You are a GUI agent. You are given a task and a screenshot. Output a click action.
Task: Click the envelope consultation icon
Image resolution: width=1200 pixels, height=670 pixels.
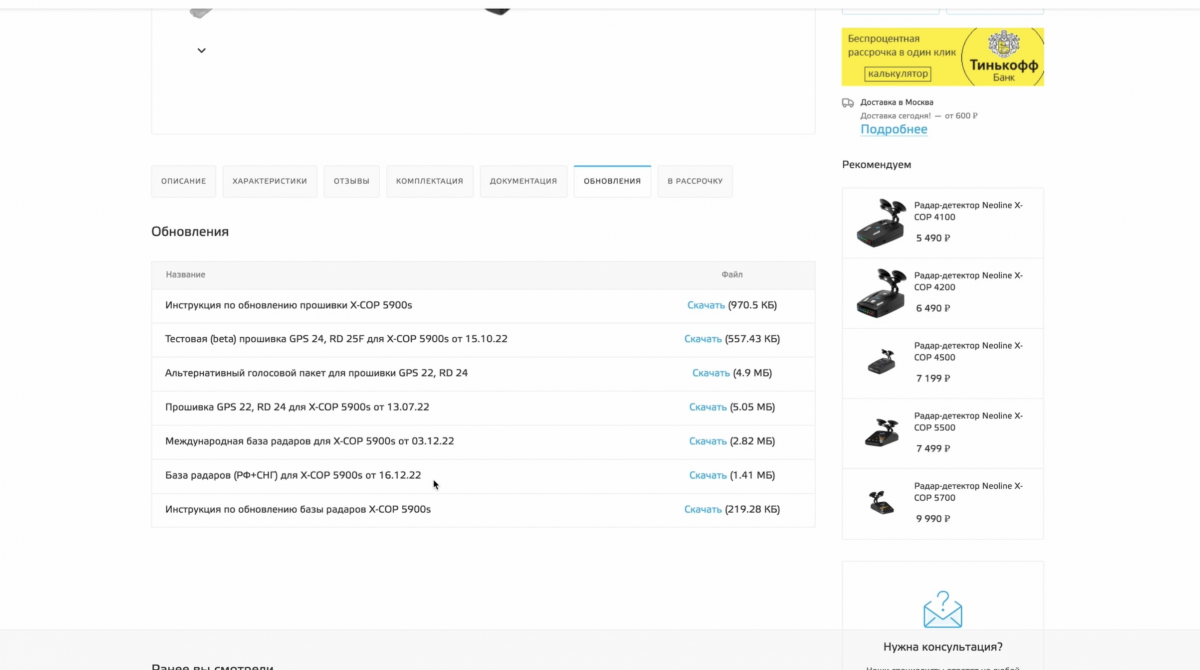(942, 609)
